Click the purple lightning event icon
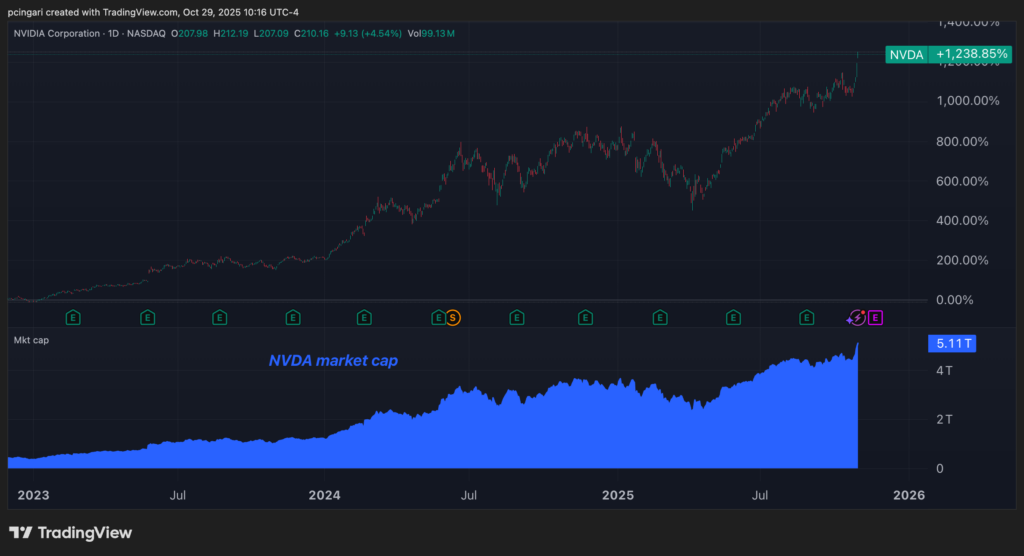 click(856, 318)
